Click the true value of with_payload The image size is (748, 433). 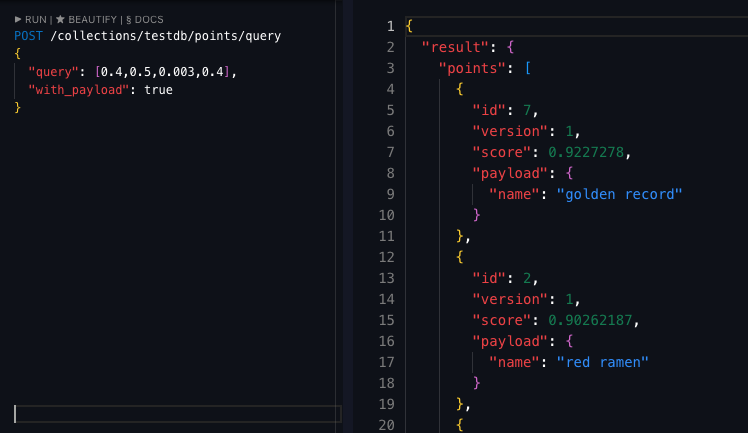click(x=157, y=90)
